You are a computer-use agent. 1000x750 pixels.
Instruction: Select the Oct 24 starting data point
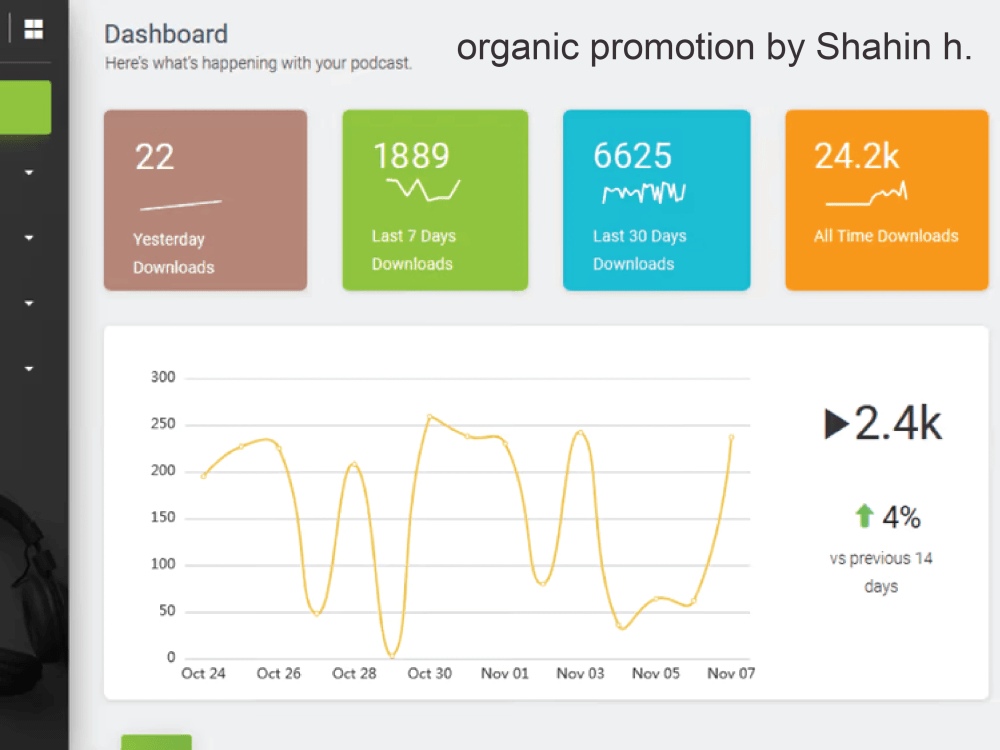203,476
